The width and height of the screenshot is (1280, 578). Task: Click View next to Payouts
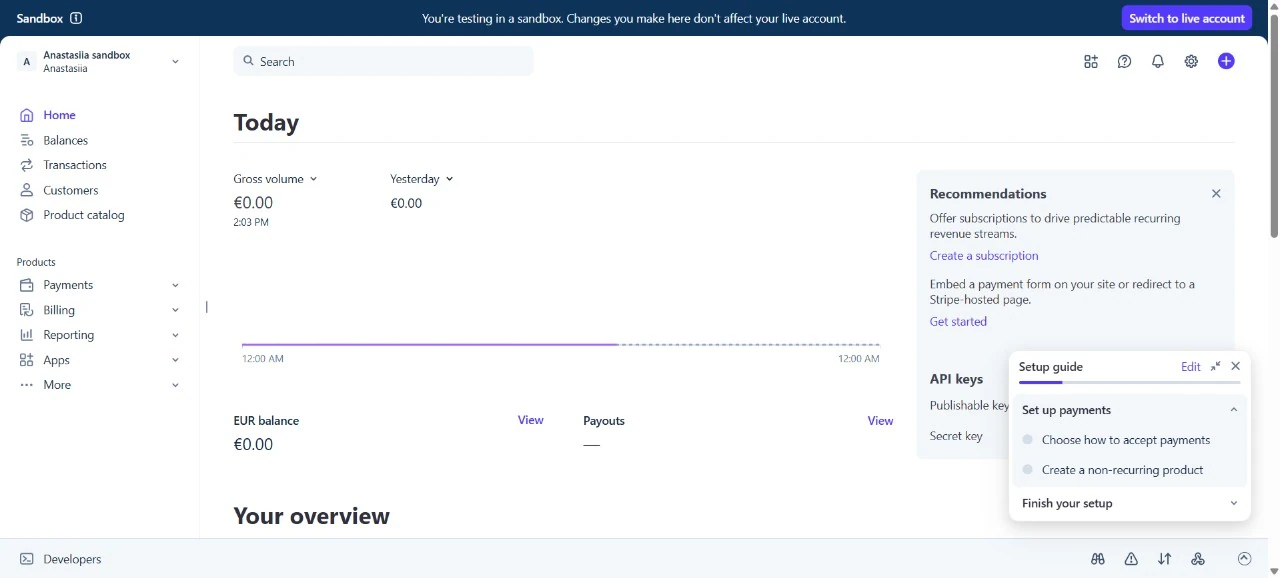click(x=880, y=421)
